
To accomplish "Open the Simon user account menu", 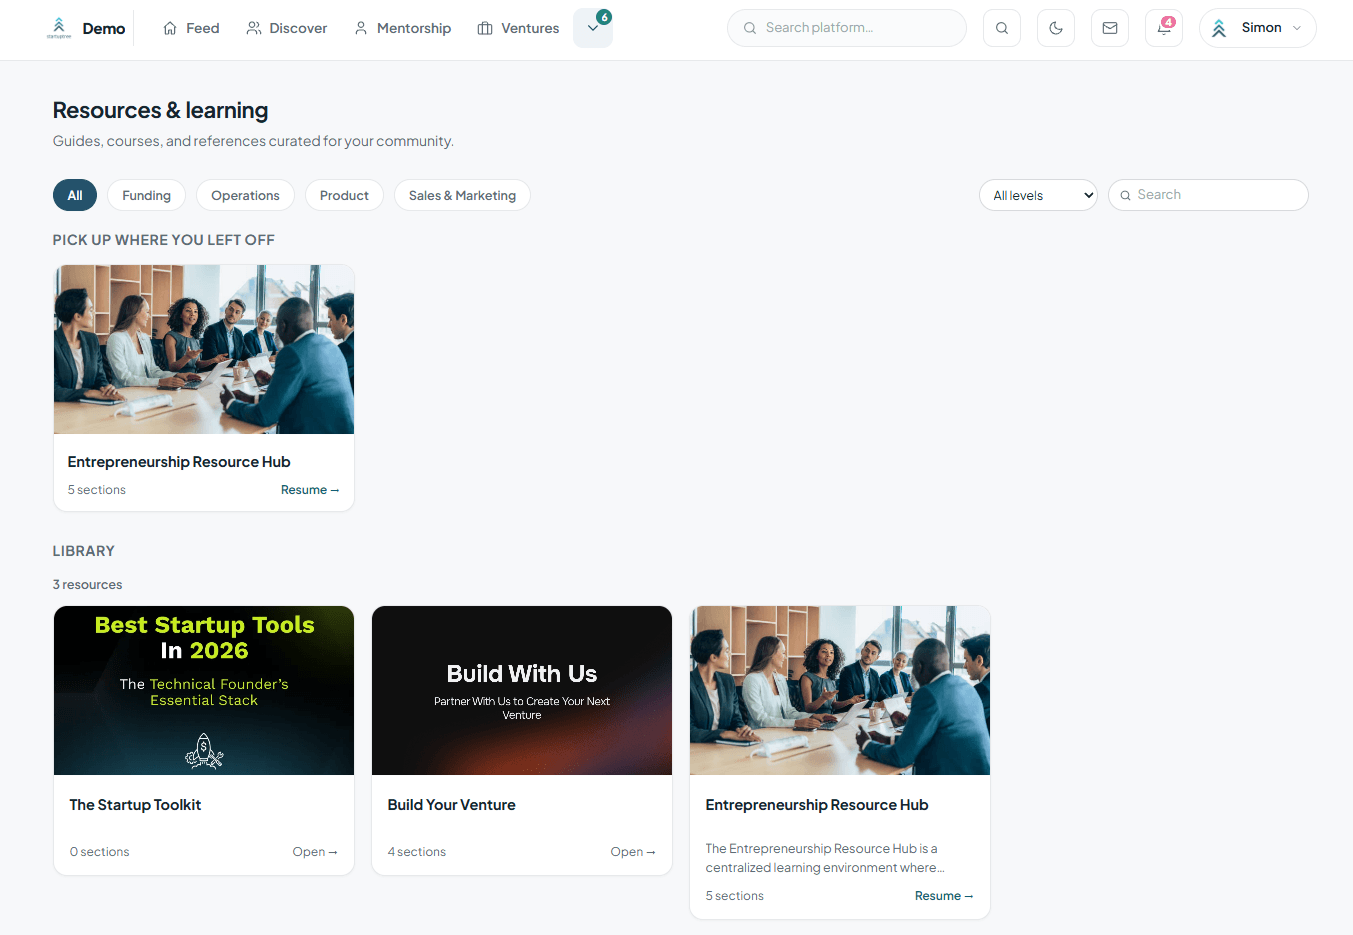I will [1258, 28].
